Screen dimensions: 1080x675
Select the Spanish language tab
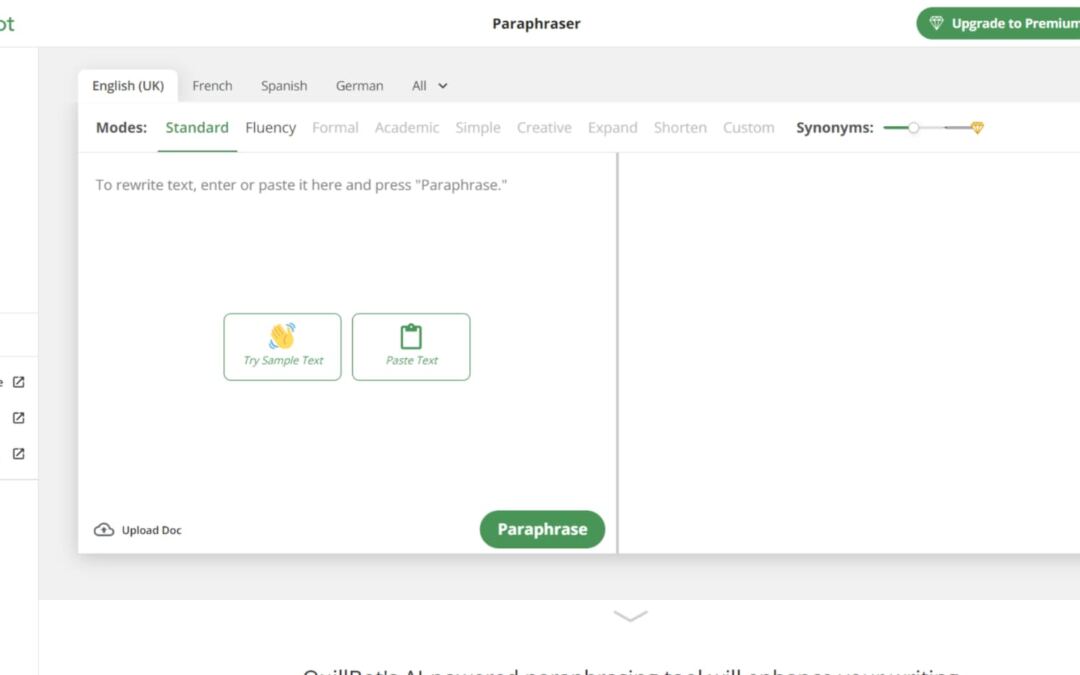click(284, 86)
